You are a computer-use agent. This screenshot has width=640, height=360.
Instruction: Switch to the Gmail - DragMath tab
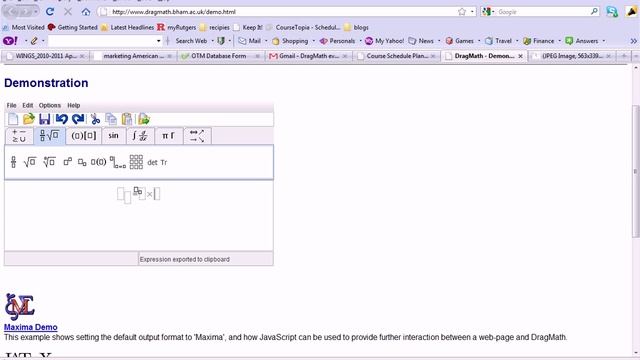[x=309, y=56]
